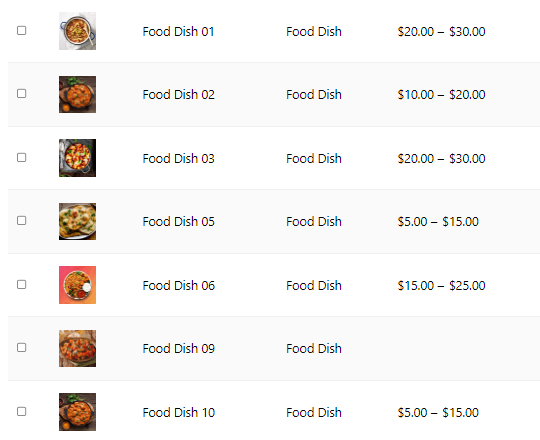Toggle the checkbox beside Food Dish 05
540x440 pixels.
21,220
